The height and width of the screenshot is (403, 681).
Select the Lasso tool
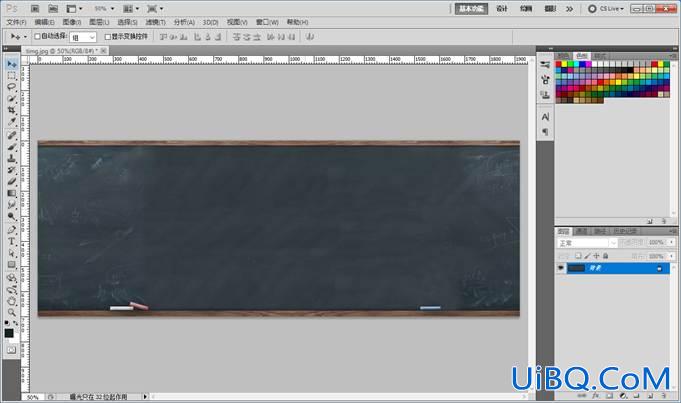(x=12, y=87)
